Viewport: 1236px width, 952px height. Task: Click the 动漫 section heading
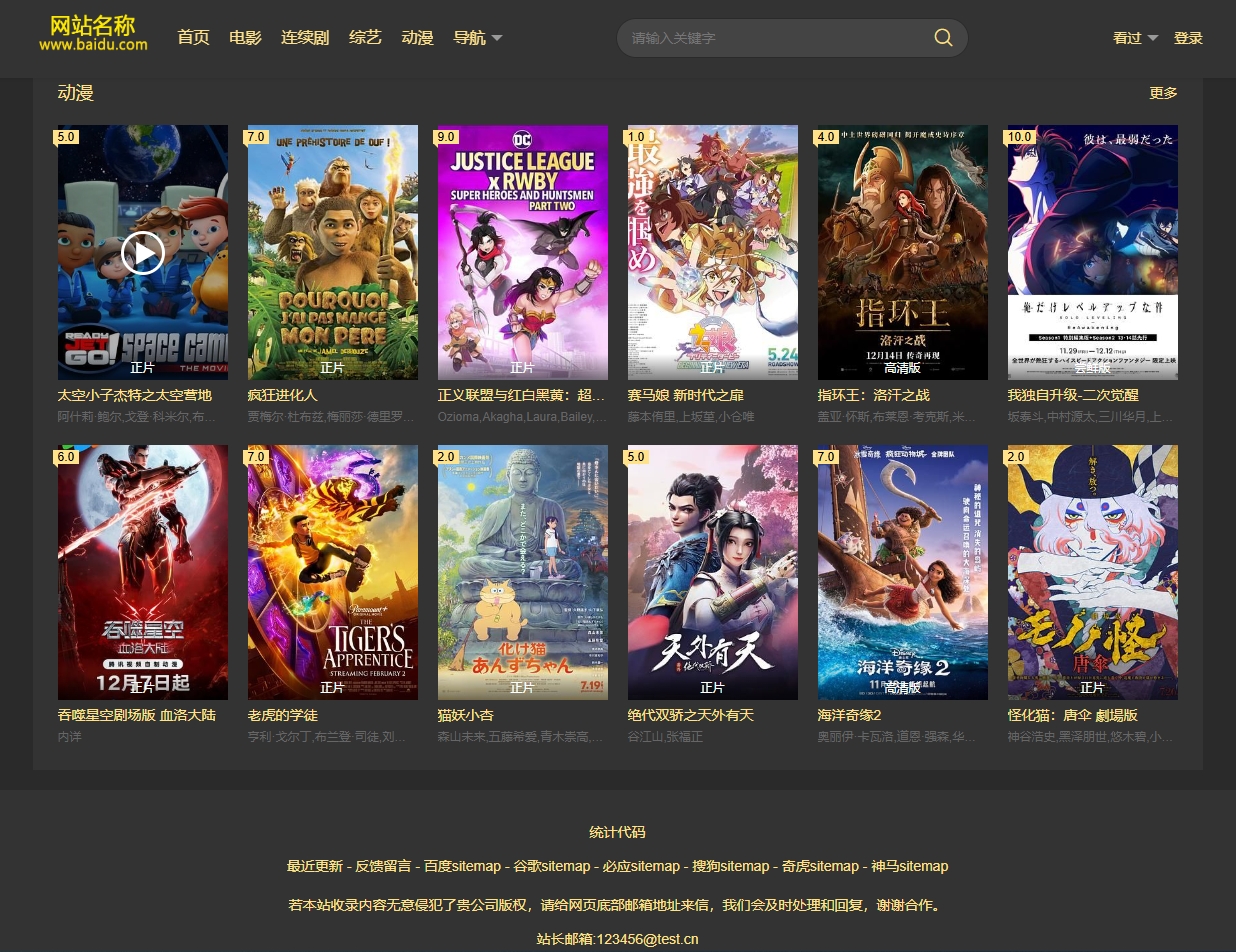click(x=76, y=93)
